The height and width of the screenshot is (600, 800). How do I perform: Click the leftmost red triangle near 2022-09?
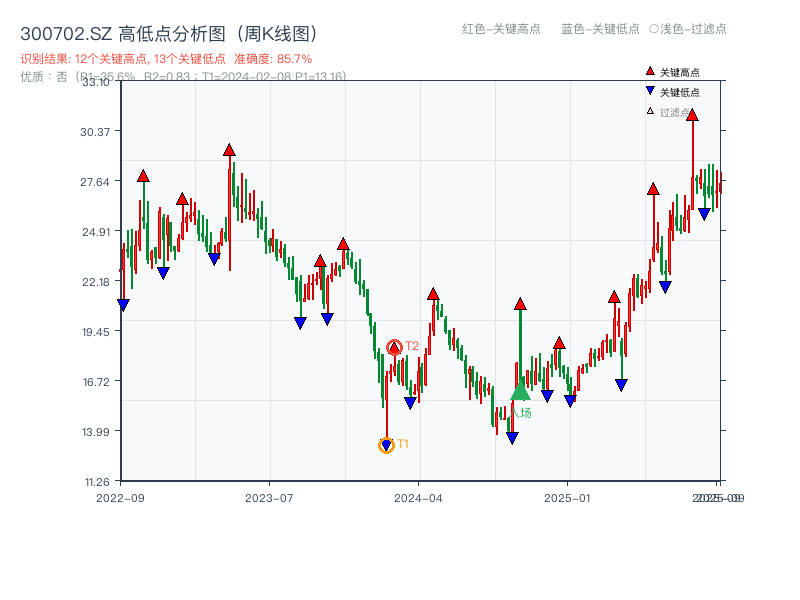(141, 176)
